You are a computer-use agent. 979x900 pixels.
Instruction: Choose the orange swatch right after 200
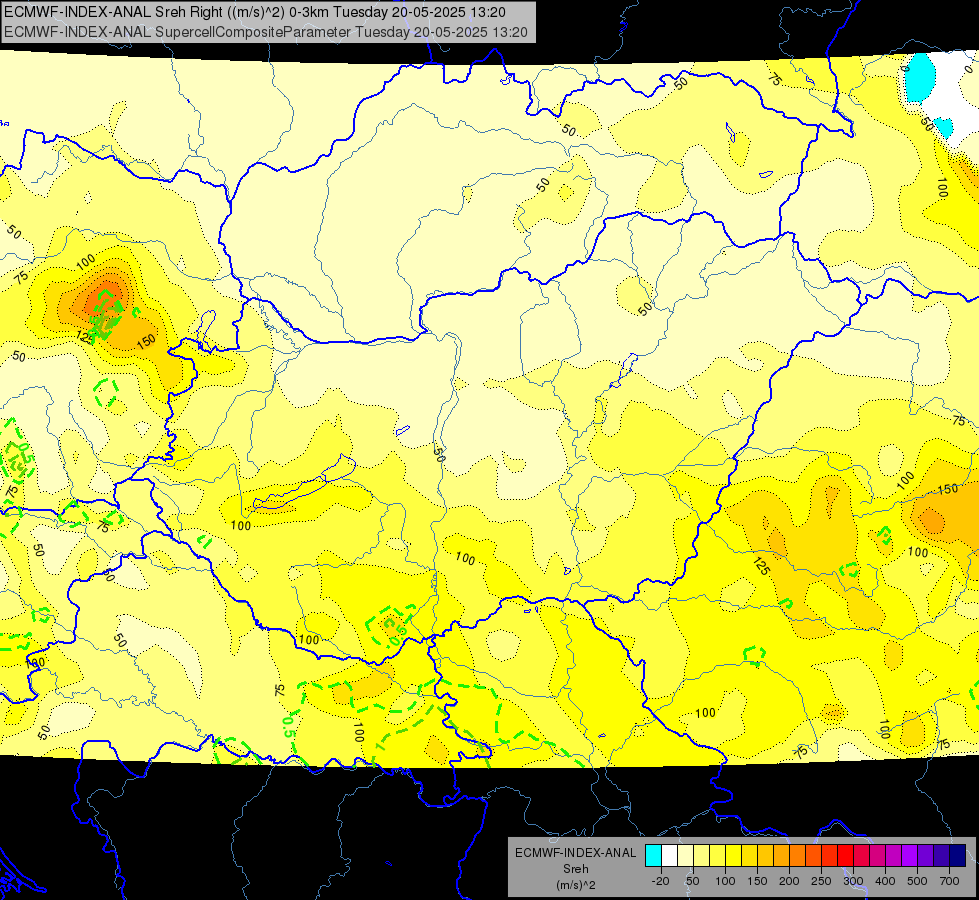pyautogui.click(x=798, y=856)
